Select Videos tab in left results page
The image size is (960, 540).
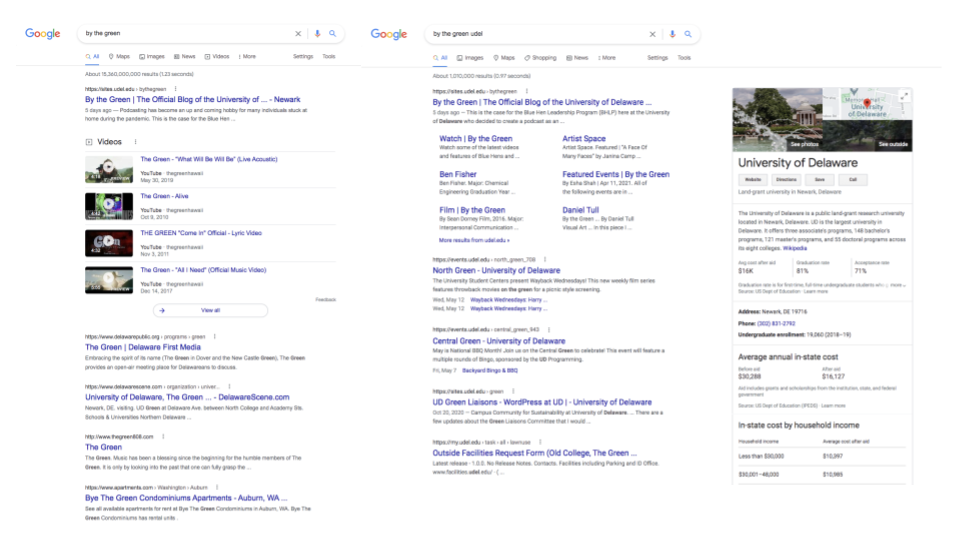[x=217, y=56]
